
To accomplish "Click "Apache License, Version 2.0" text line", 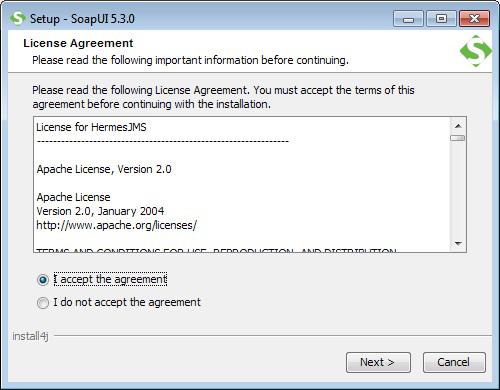I will (104, 169).
